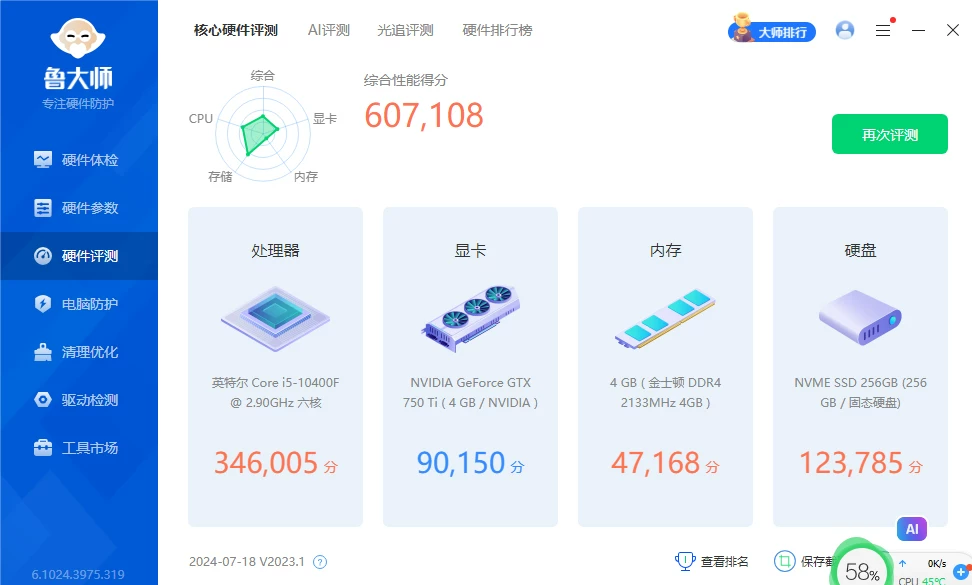Click the 58% memory usage circle
This screenshot has width=972, height=585.
coord(861,570)
